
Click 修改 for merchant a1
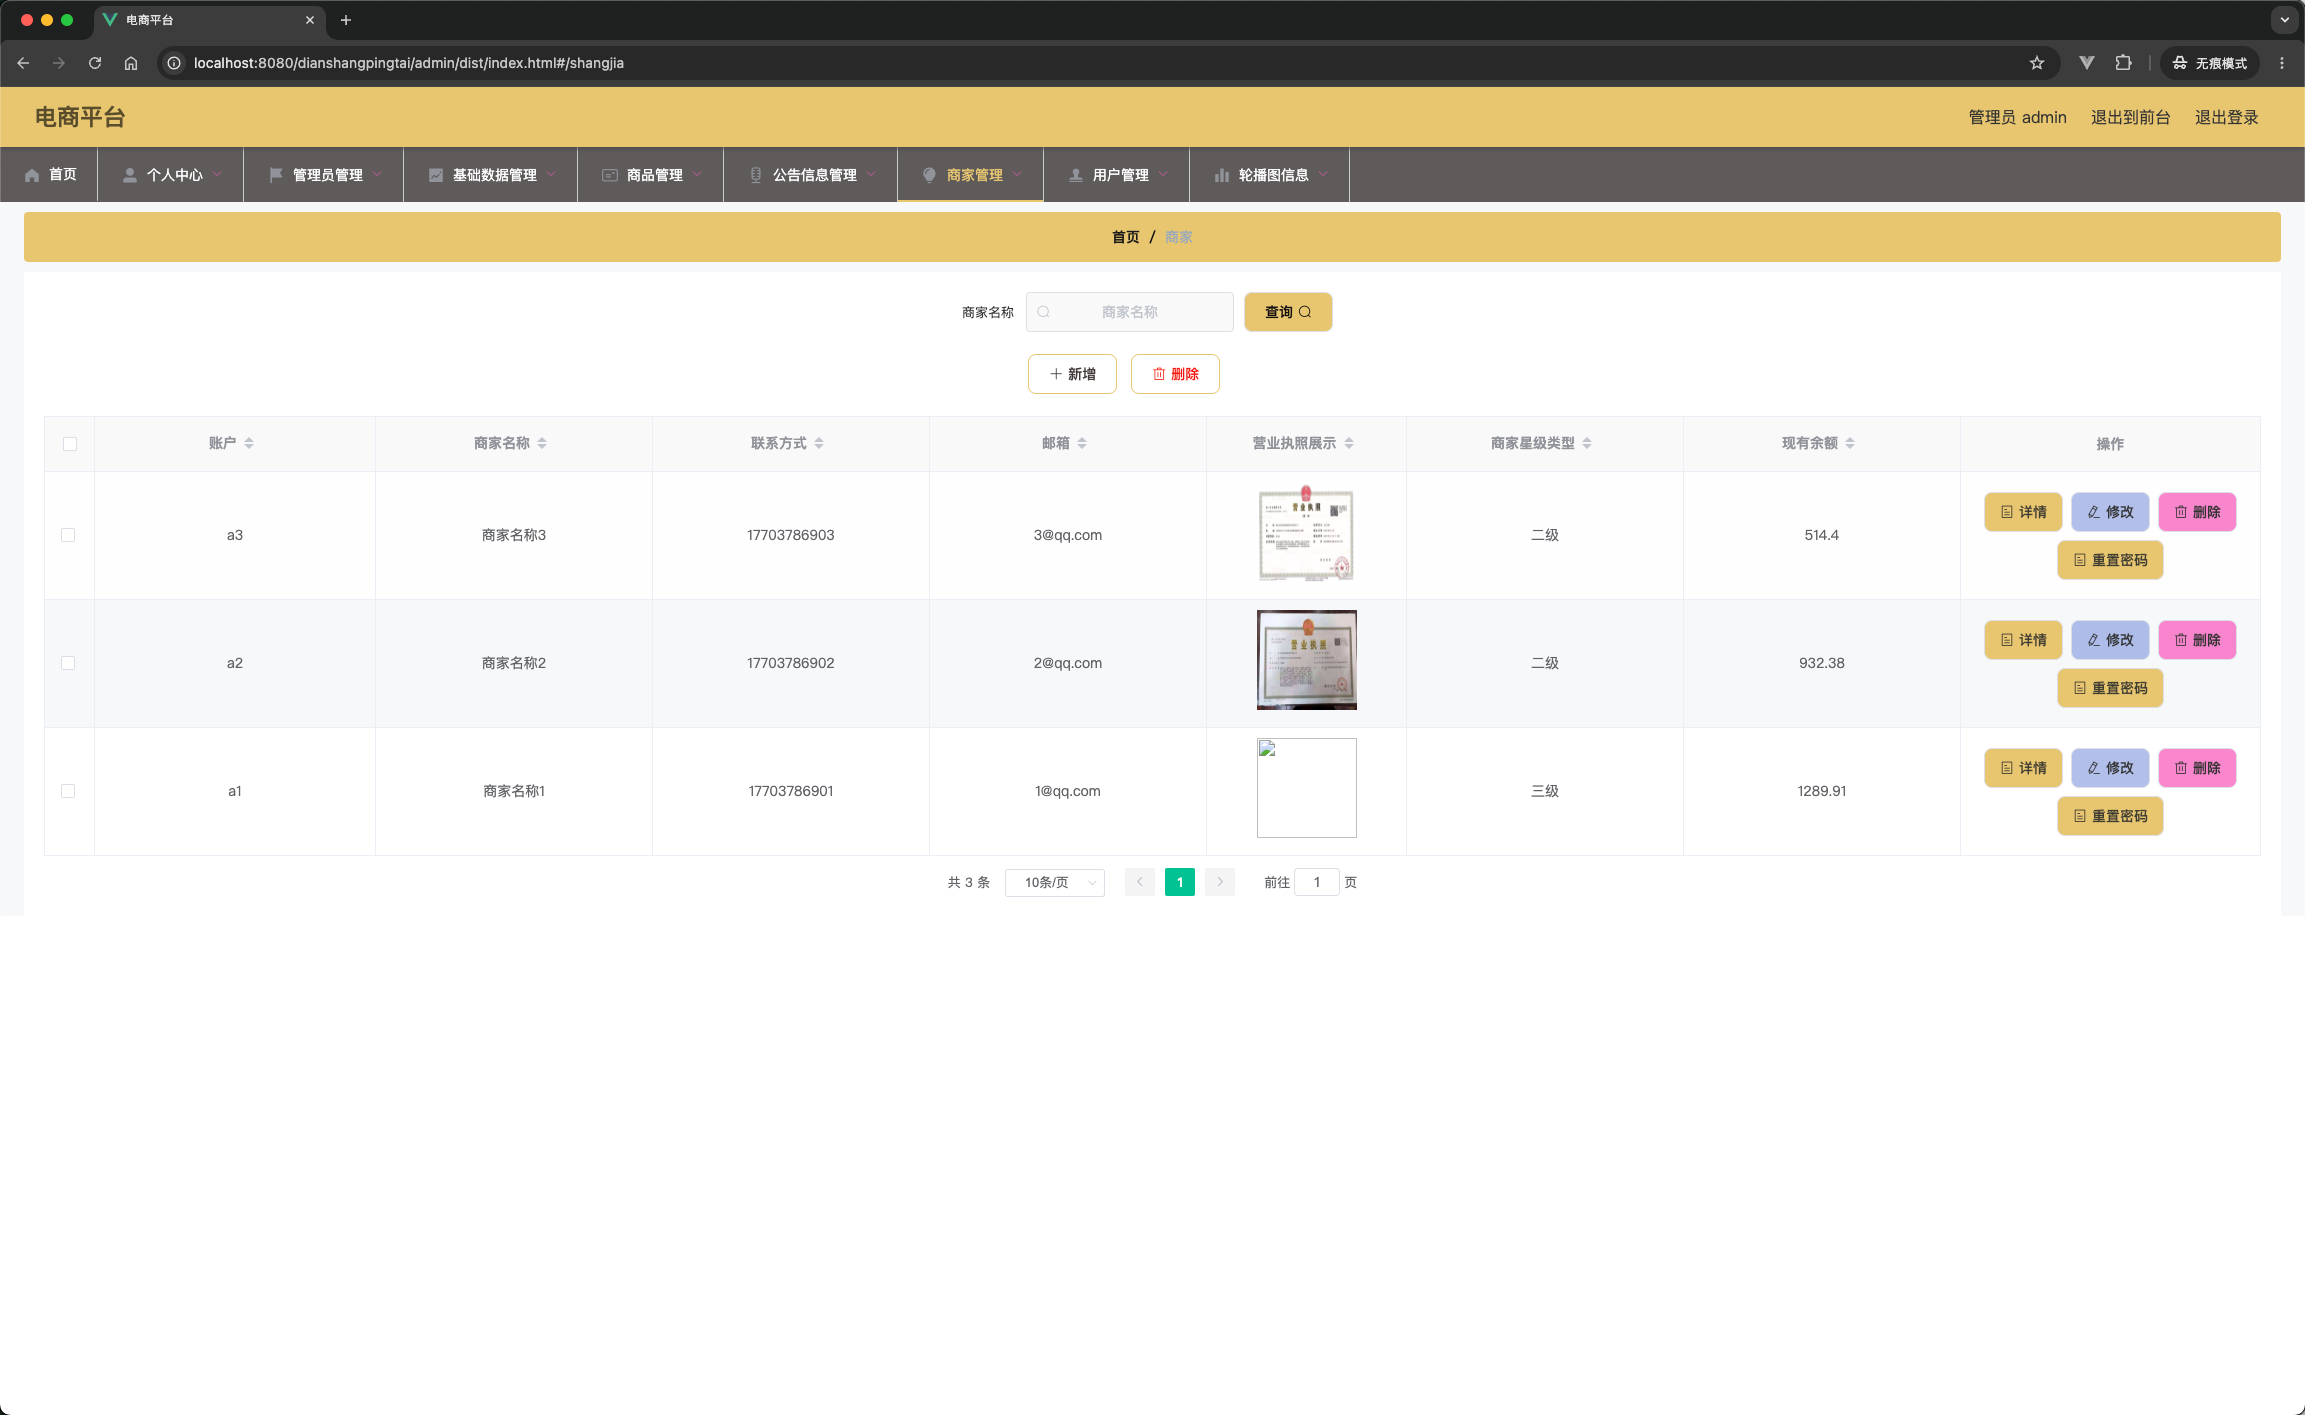click(2110, 768)
